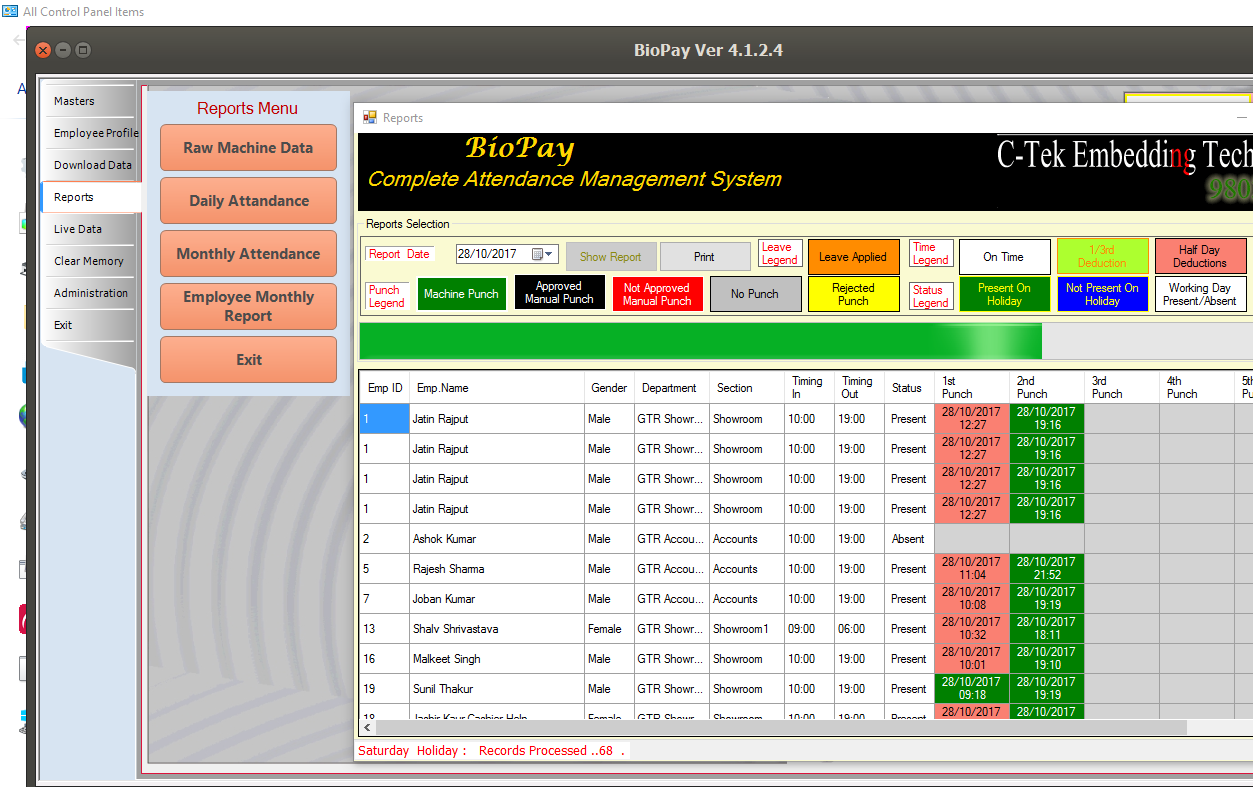Open the Live Data tab
Viewport: 1253px width, 787px height.
(87, 229)
